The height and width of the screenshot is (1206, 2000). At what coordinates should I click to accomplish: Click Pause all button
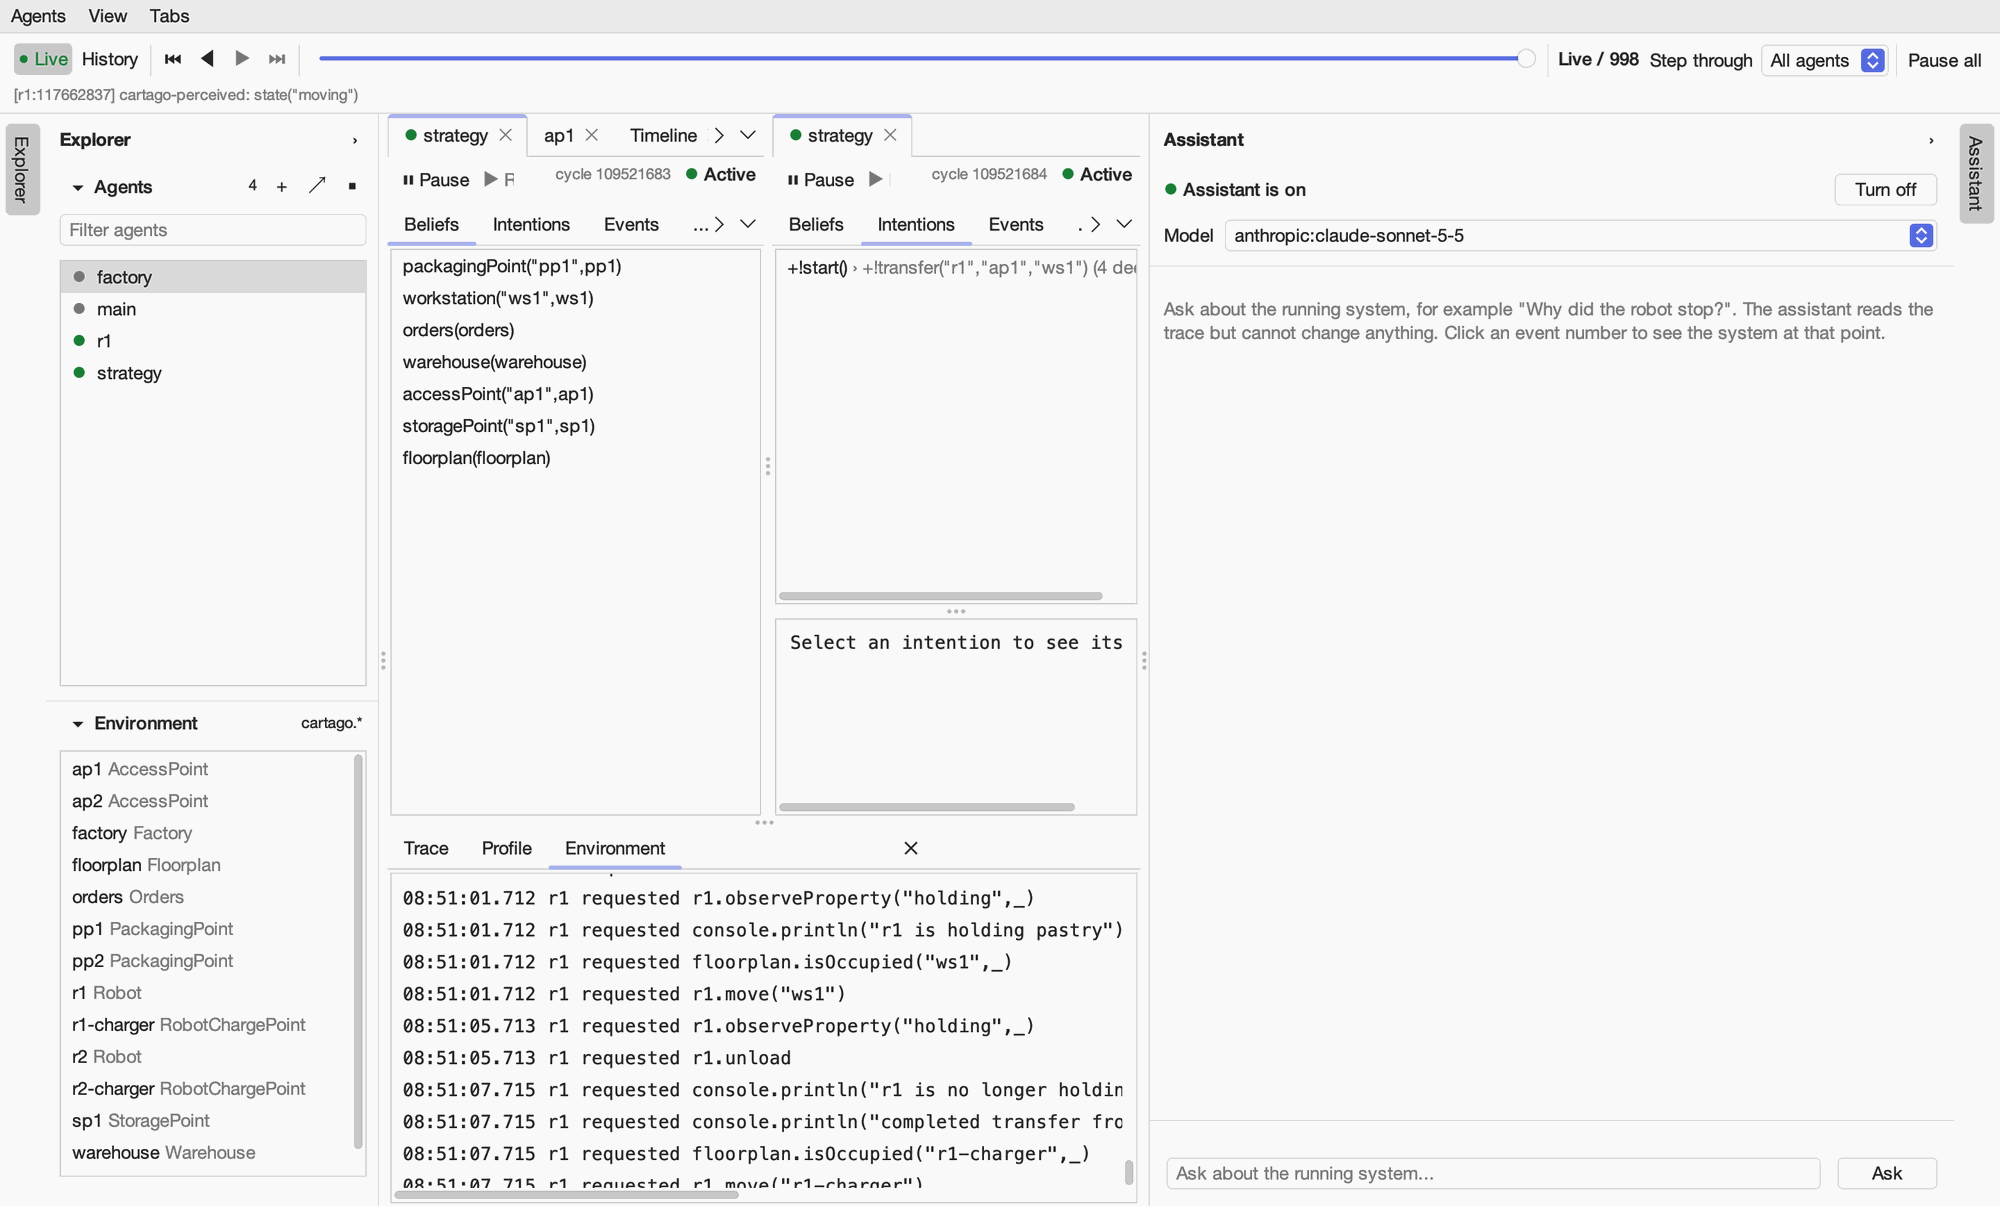1944,60
